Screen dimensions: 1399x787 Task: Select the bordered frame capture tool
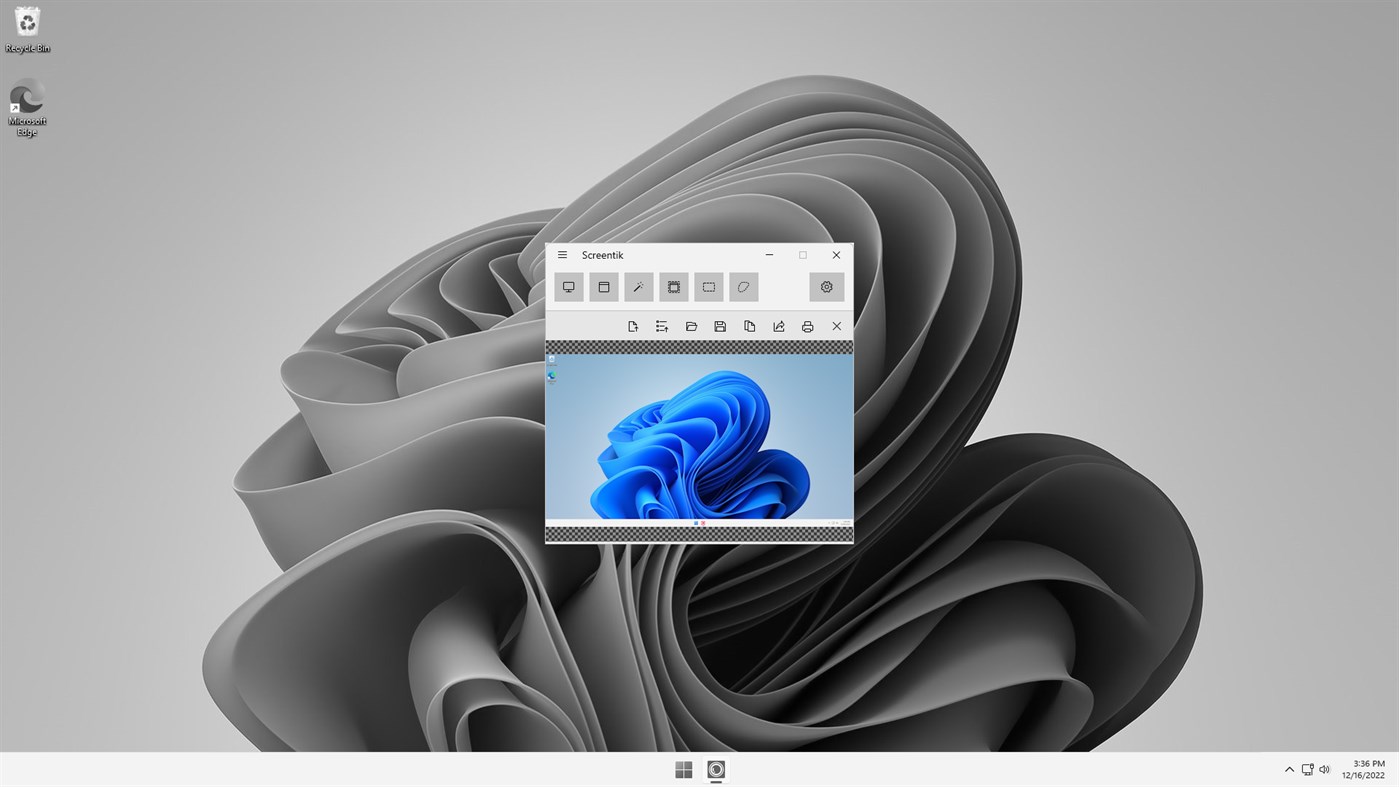coord(673,287)
